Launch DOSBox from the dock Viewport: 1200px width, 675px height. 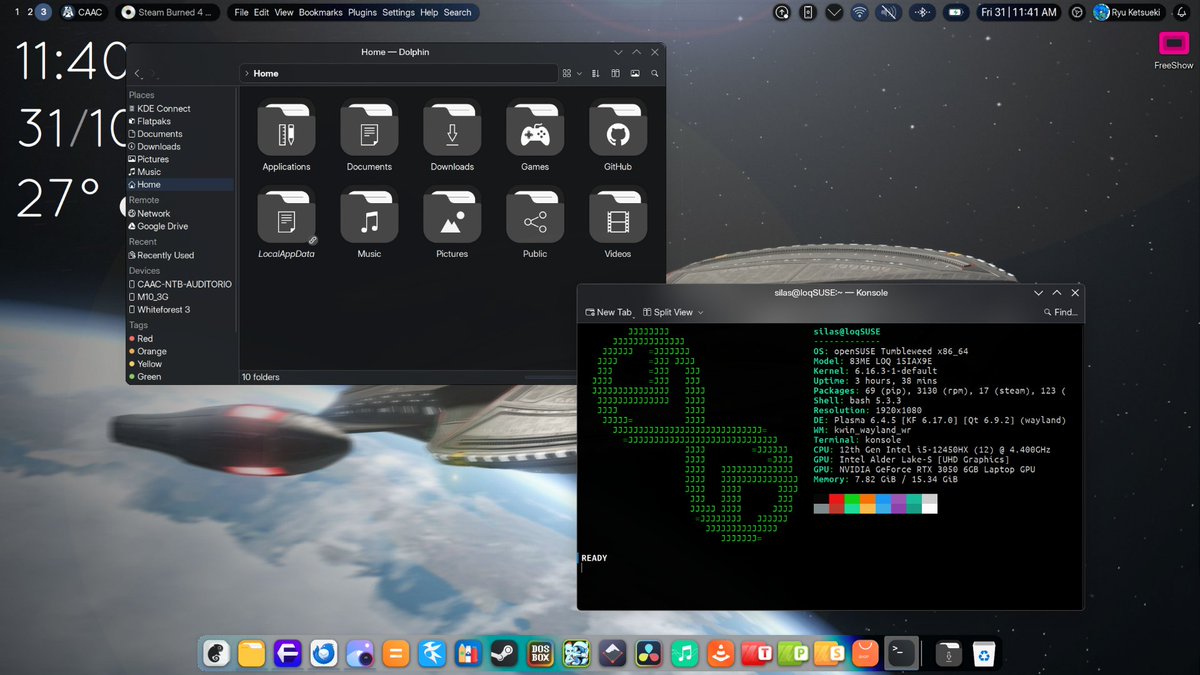point(539,654)
